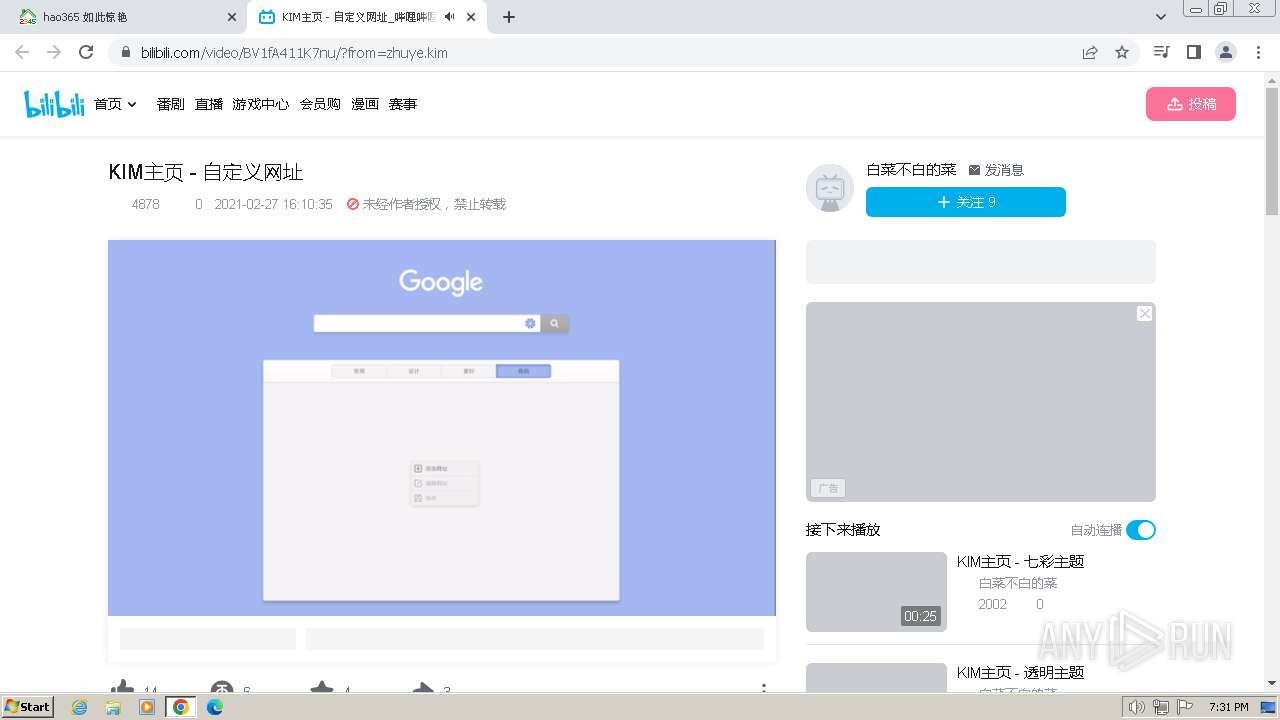Open 会员购 navigation link
The width and height of the screenshot is (1280, 720).
click(320, 104)
